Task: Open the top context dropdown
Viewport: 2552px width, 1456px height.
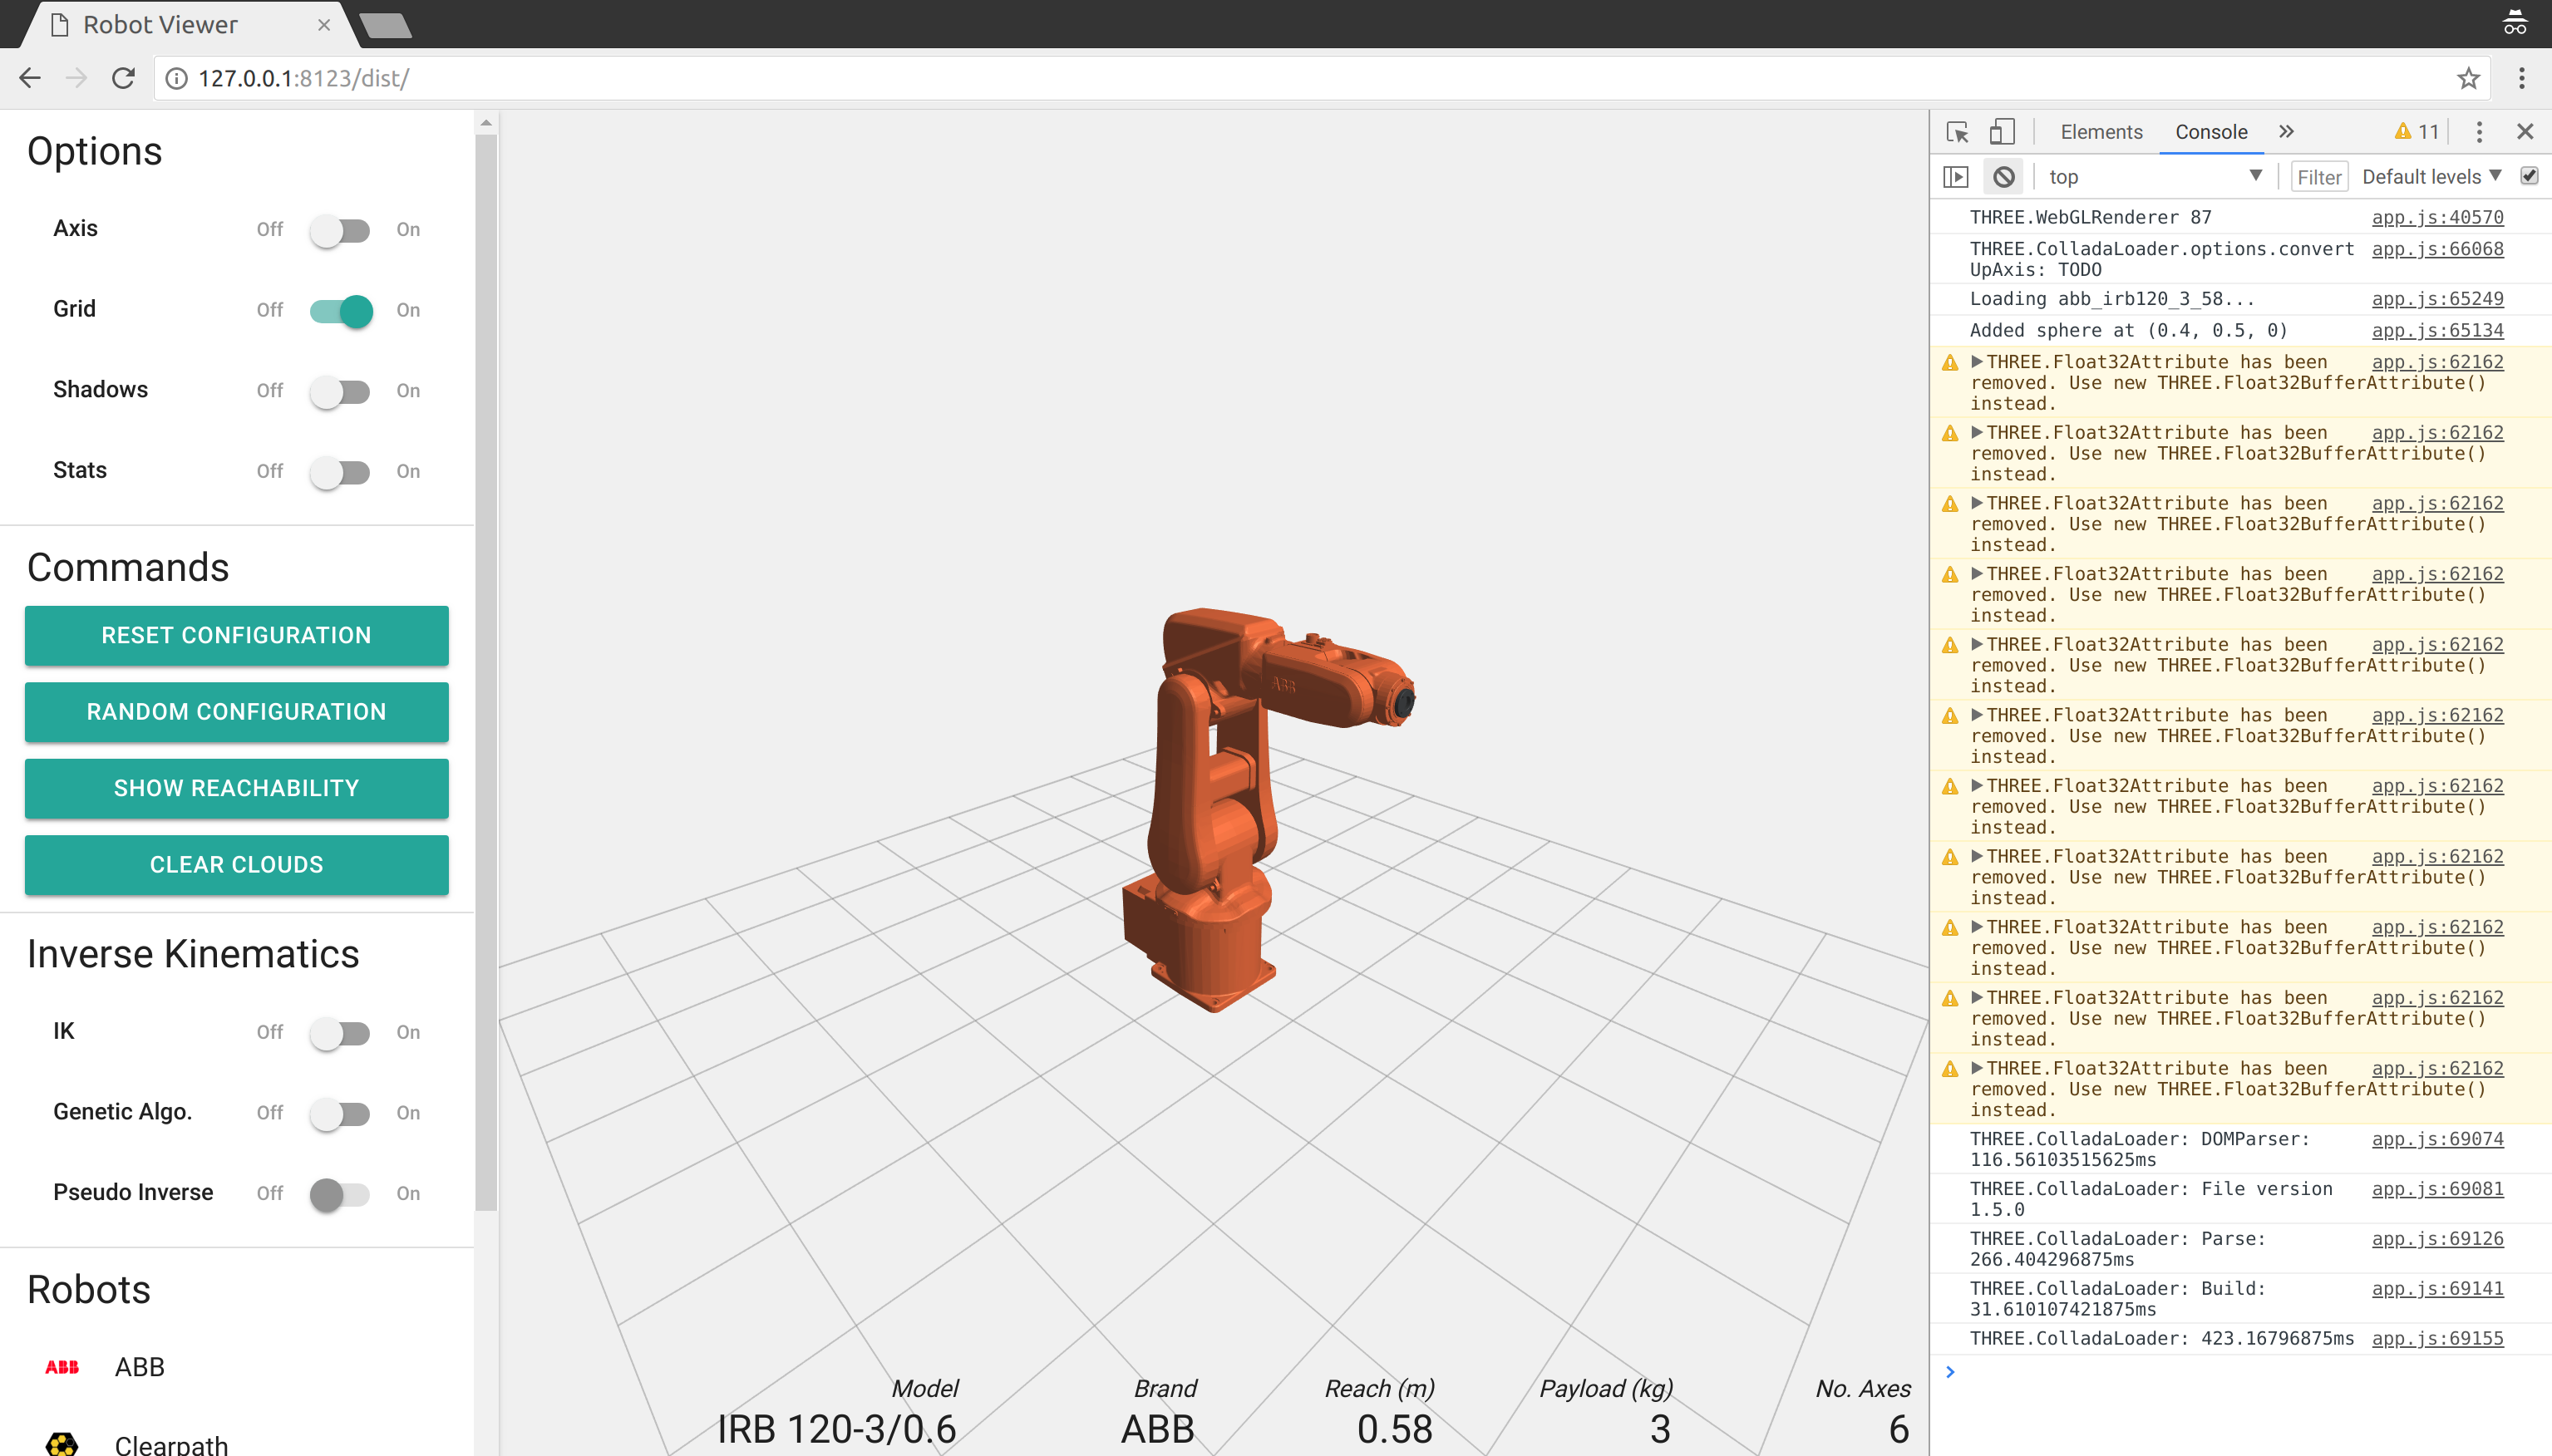Action: coord(2155,177)
